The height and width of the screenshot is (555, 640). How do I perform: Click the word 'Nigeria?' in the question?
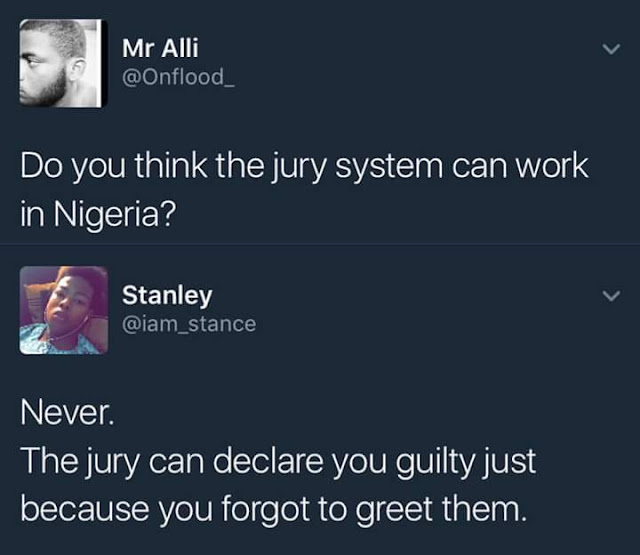point(115,214)
